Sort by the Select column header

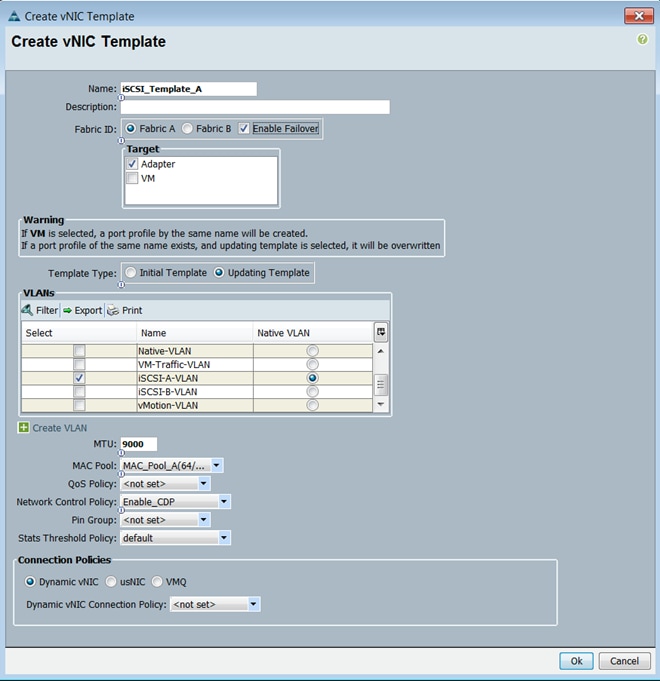click(79, 333)
